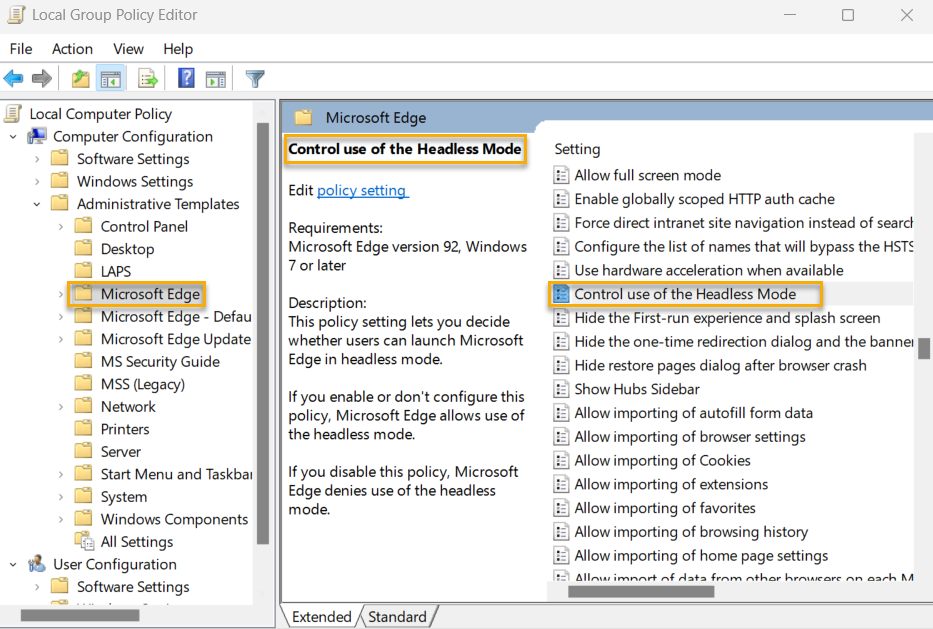Select the Show Hubs Sidebar setting
The height and width of the screenshot is (629, 933).
636,389
